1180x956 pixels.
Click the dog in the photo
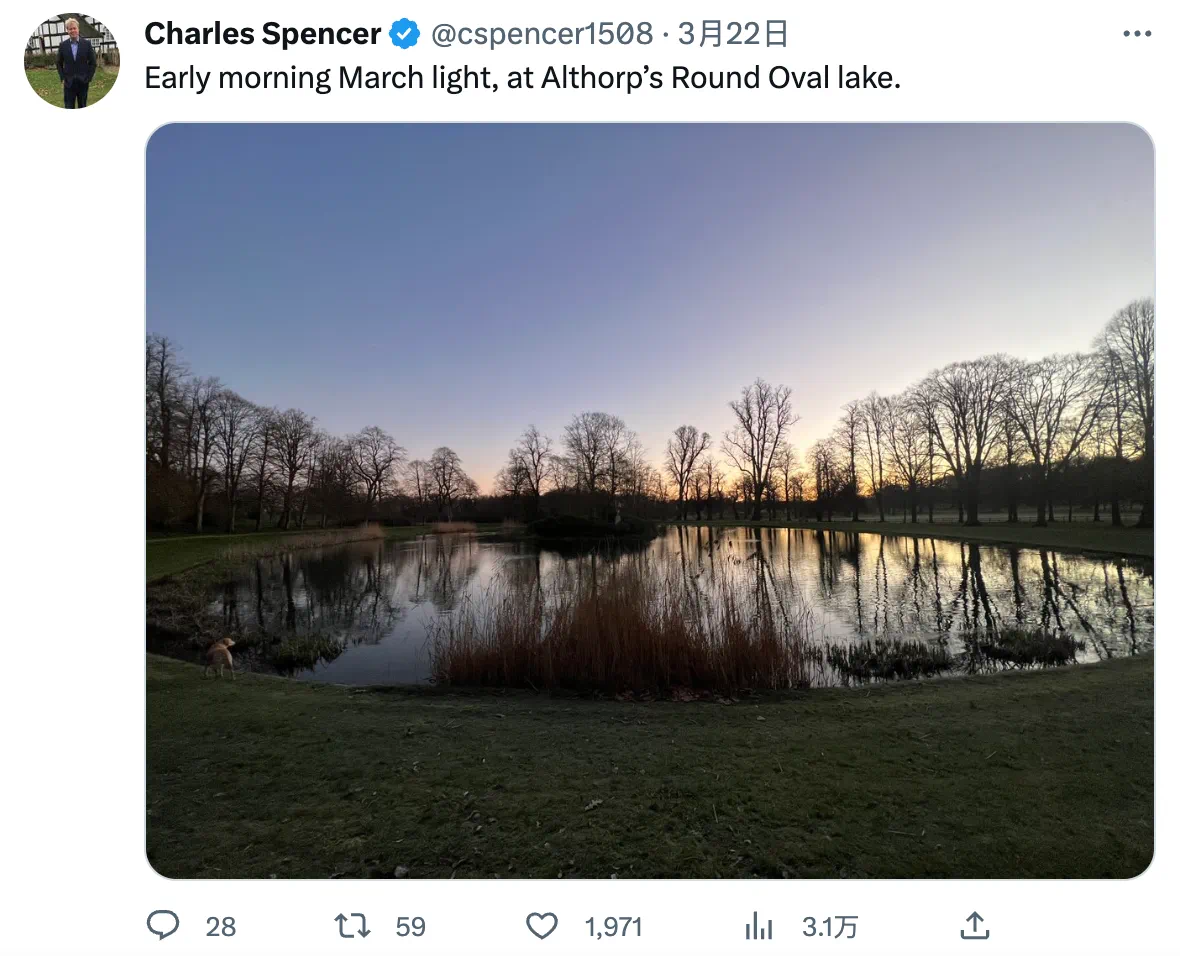[x=220, y=657]
